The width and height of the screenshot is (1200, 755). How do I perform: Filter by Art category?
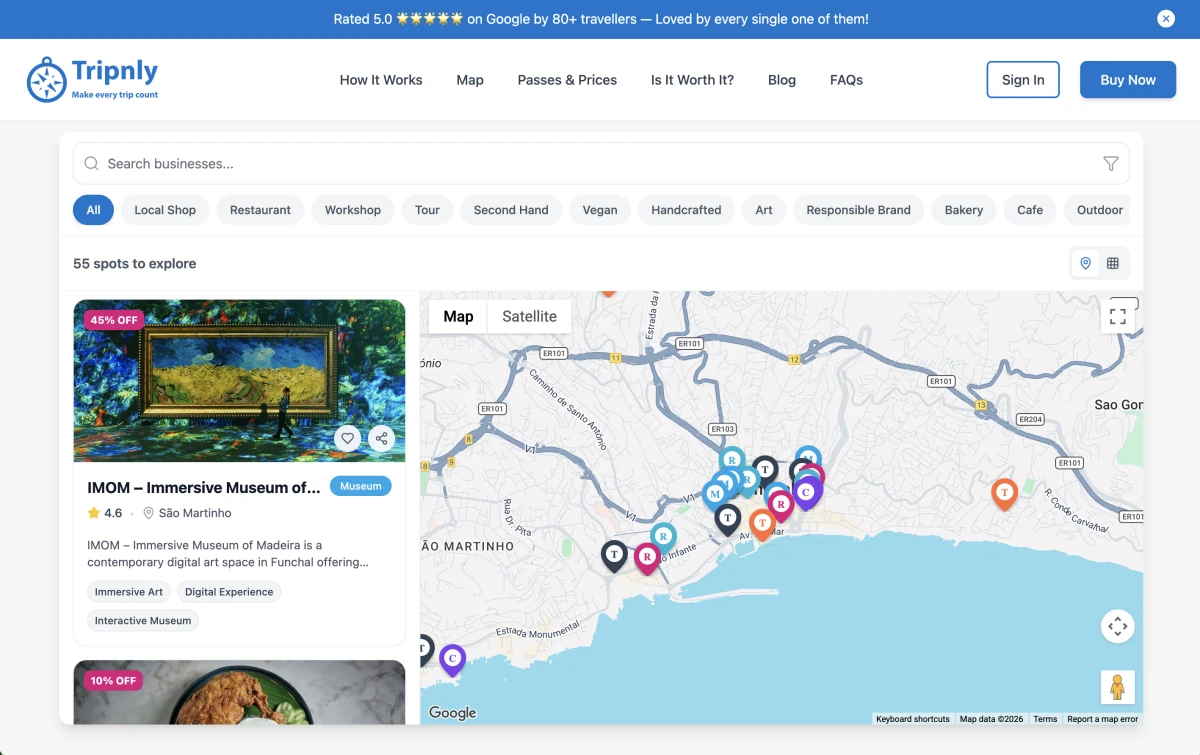tap(764, 210)
